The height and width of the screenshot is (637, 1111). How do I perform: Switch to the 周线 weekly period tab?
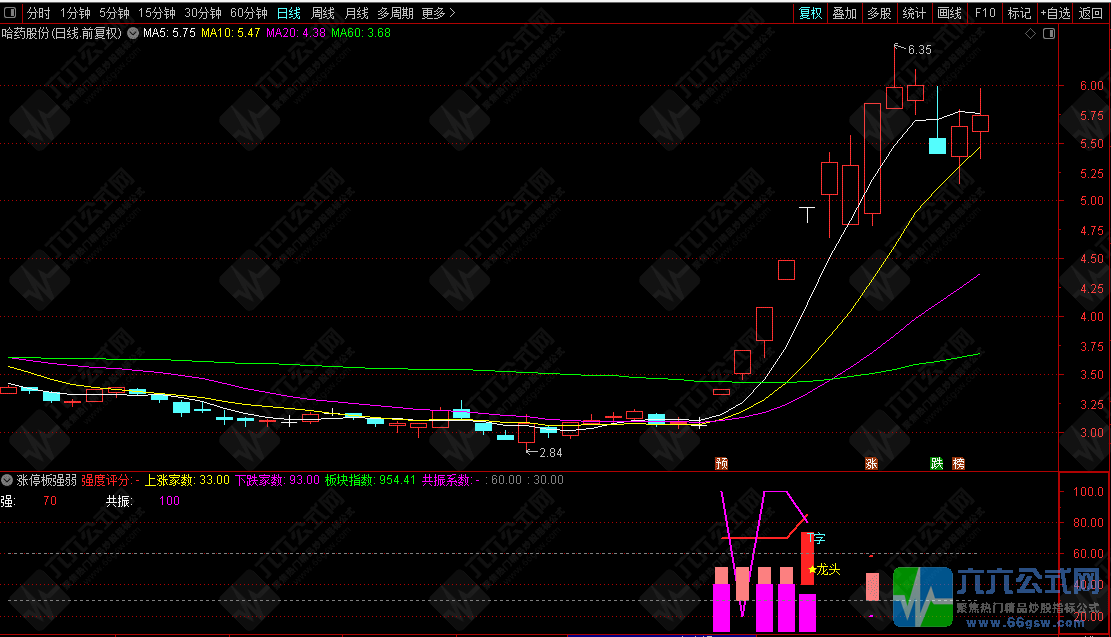coord(322,13)
